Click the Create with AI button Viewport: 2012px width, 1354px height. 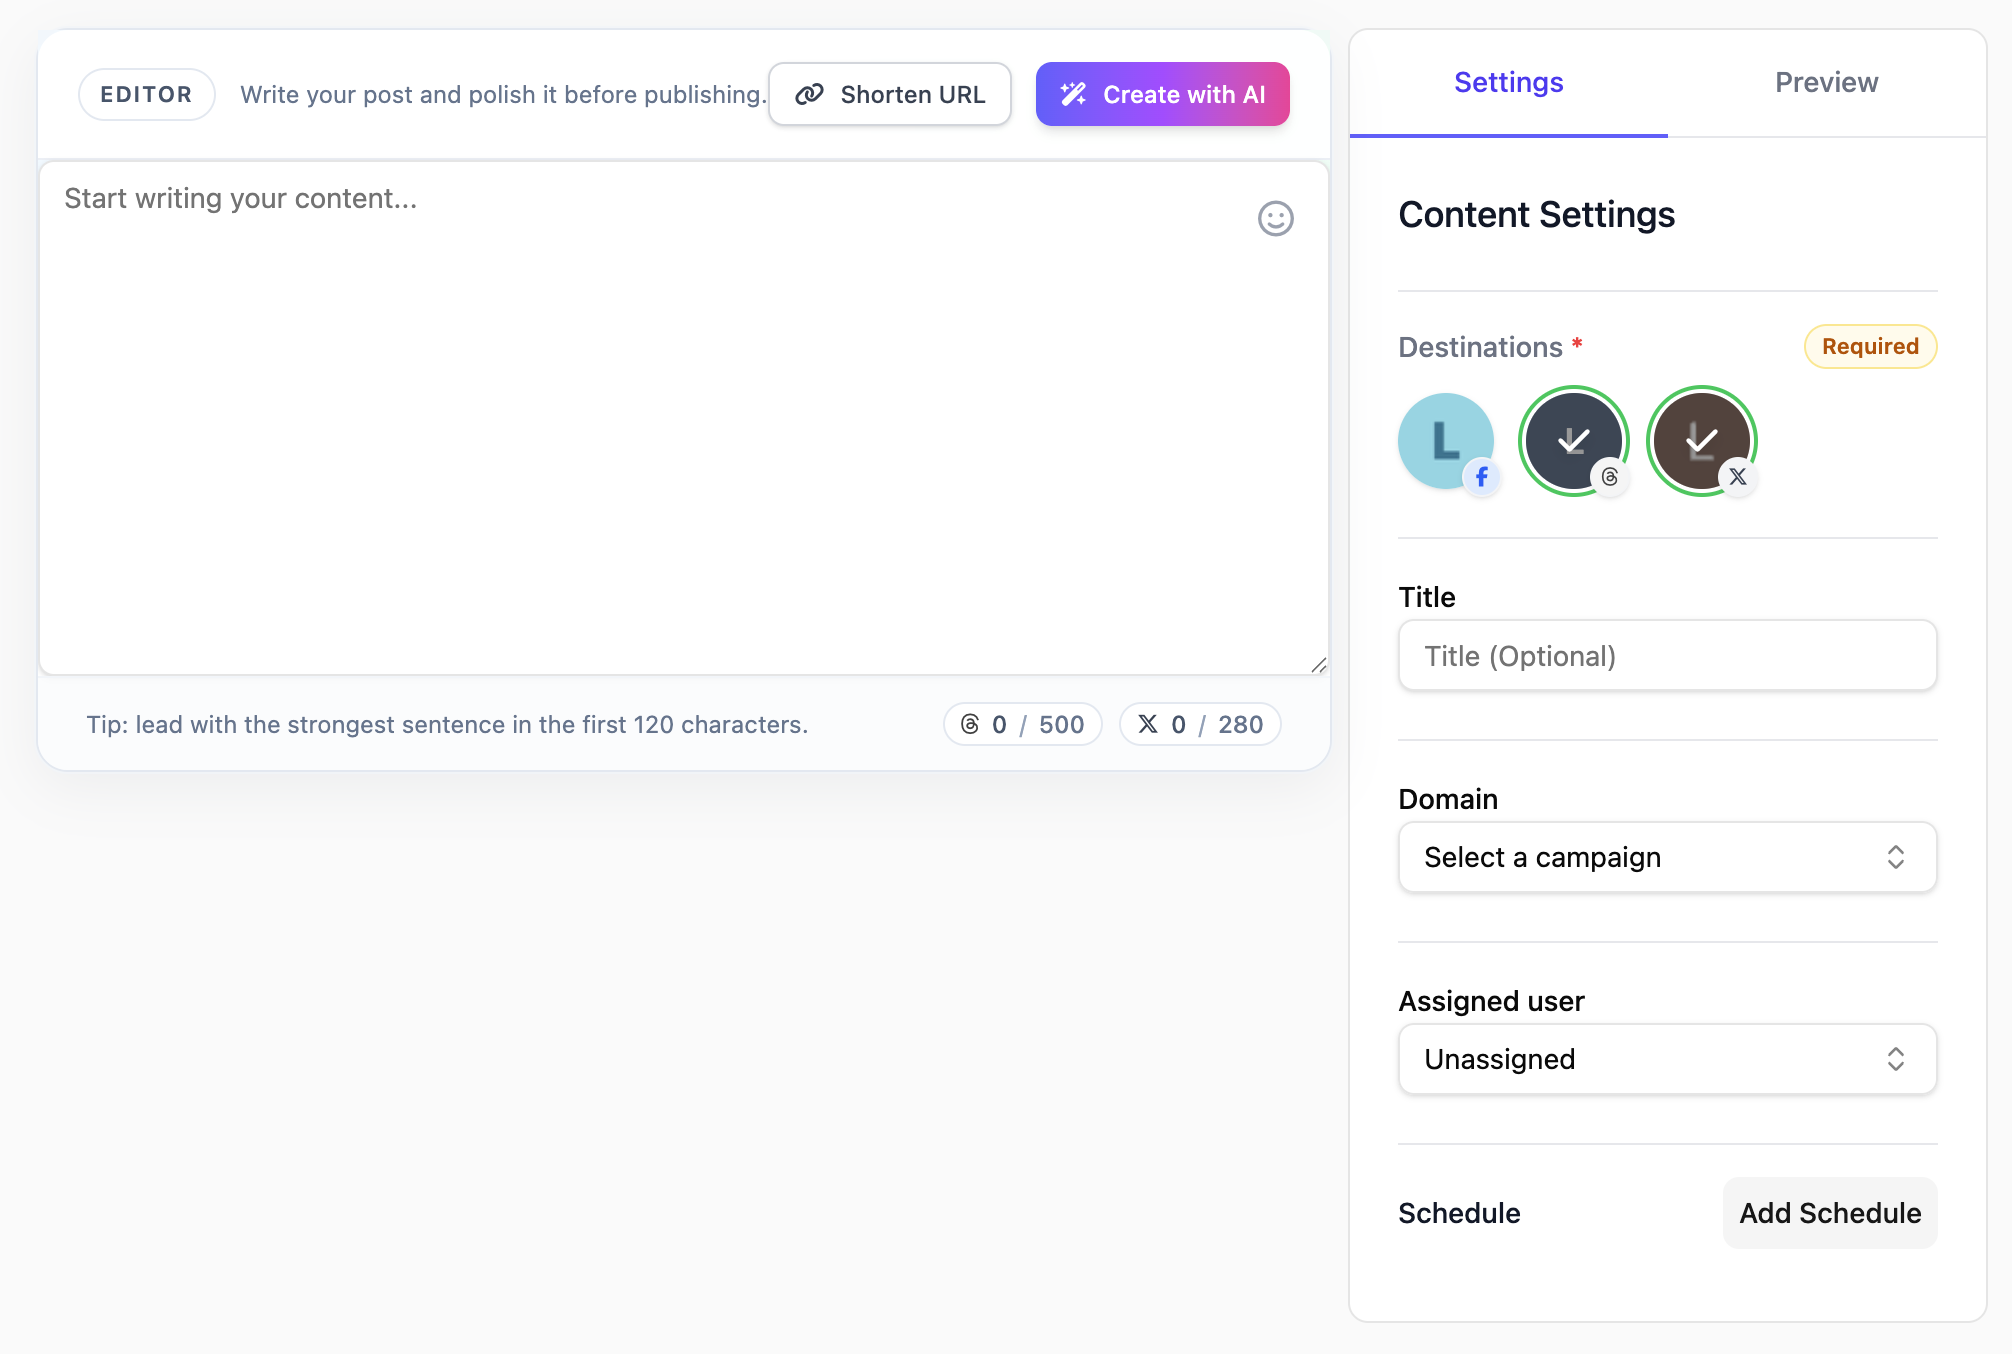click(1162, 95)
